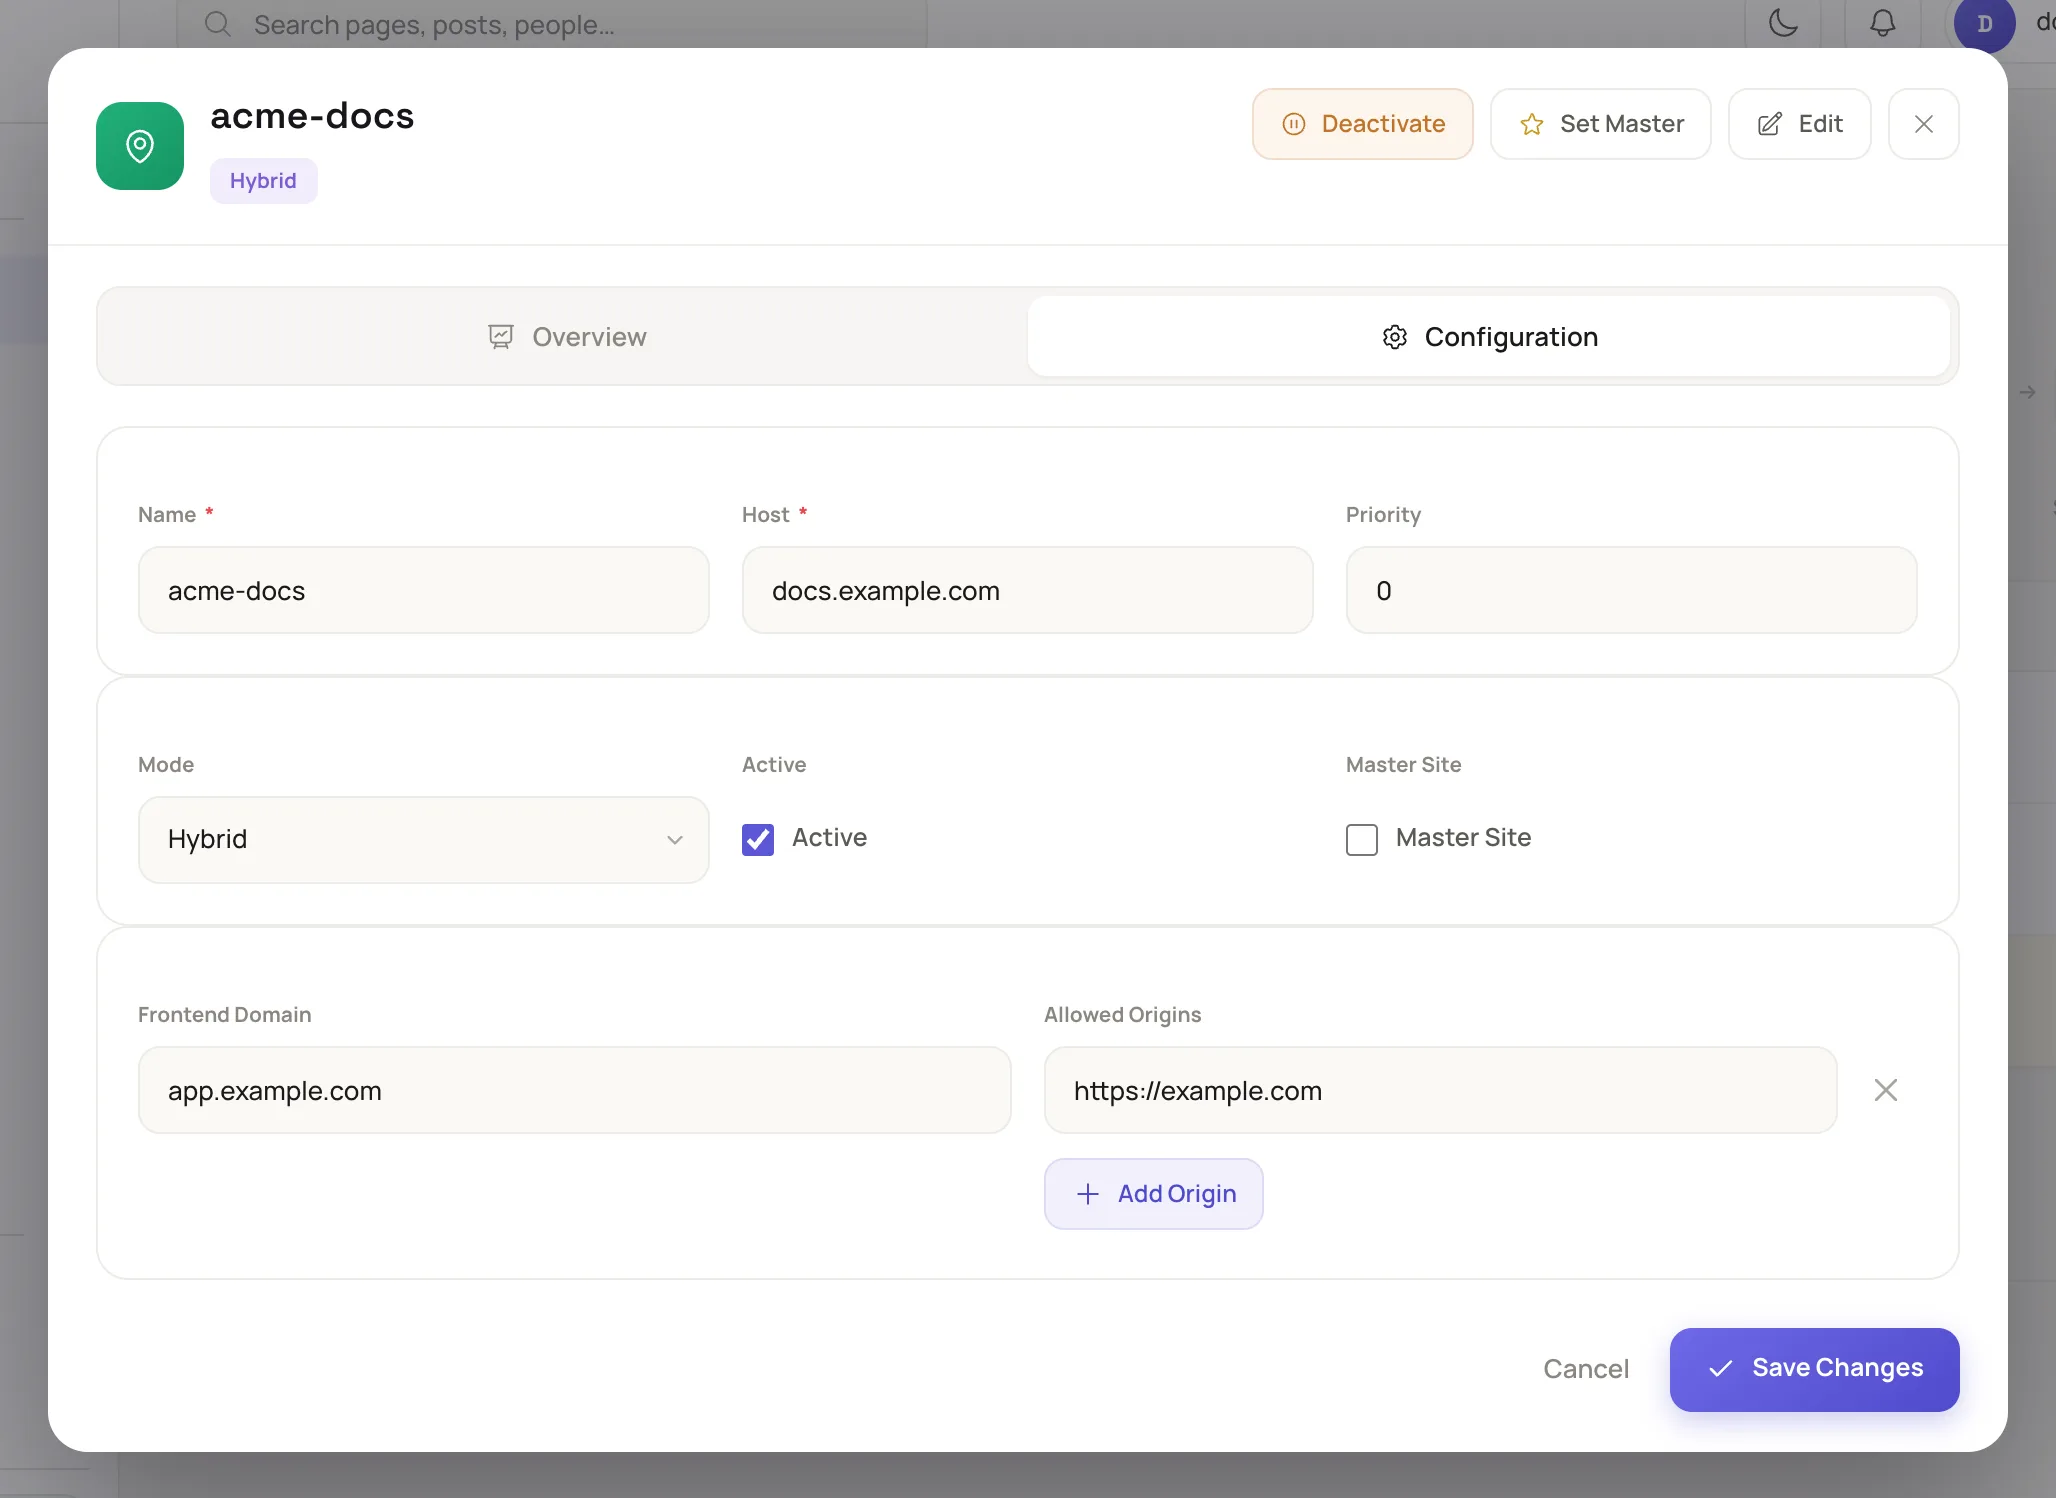Open the Mode dropdown

click(x=424, y=840)
